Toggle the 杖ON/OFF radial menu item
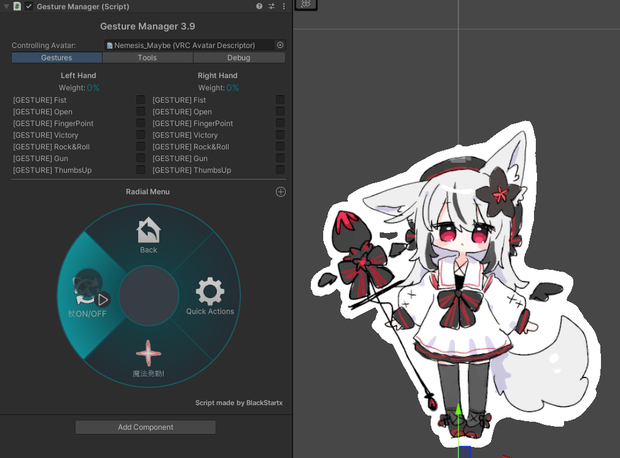Viewport: 620px width, 458px height. 87,295
